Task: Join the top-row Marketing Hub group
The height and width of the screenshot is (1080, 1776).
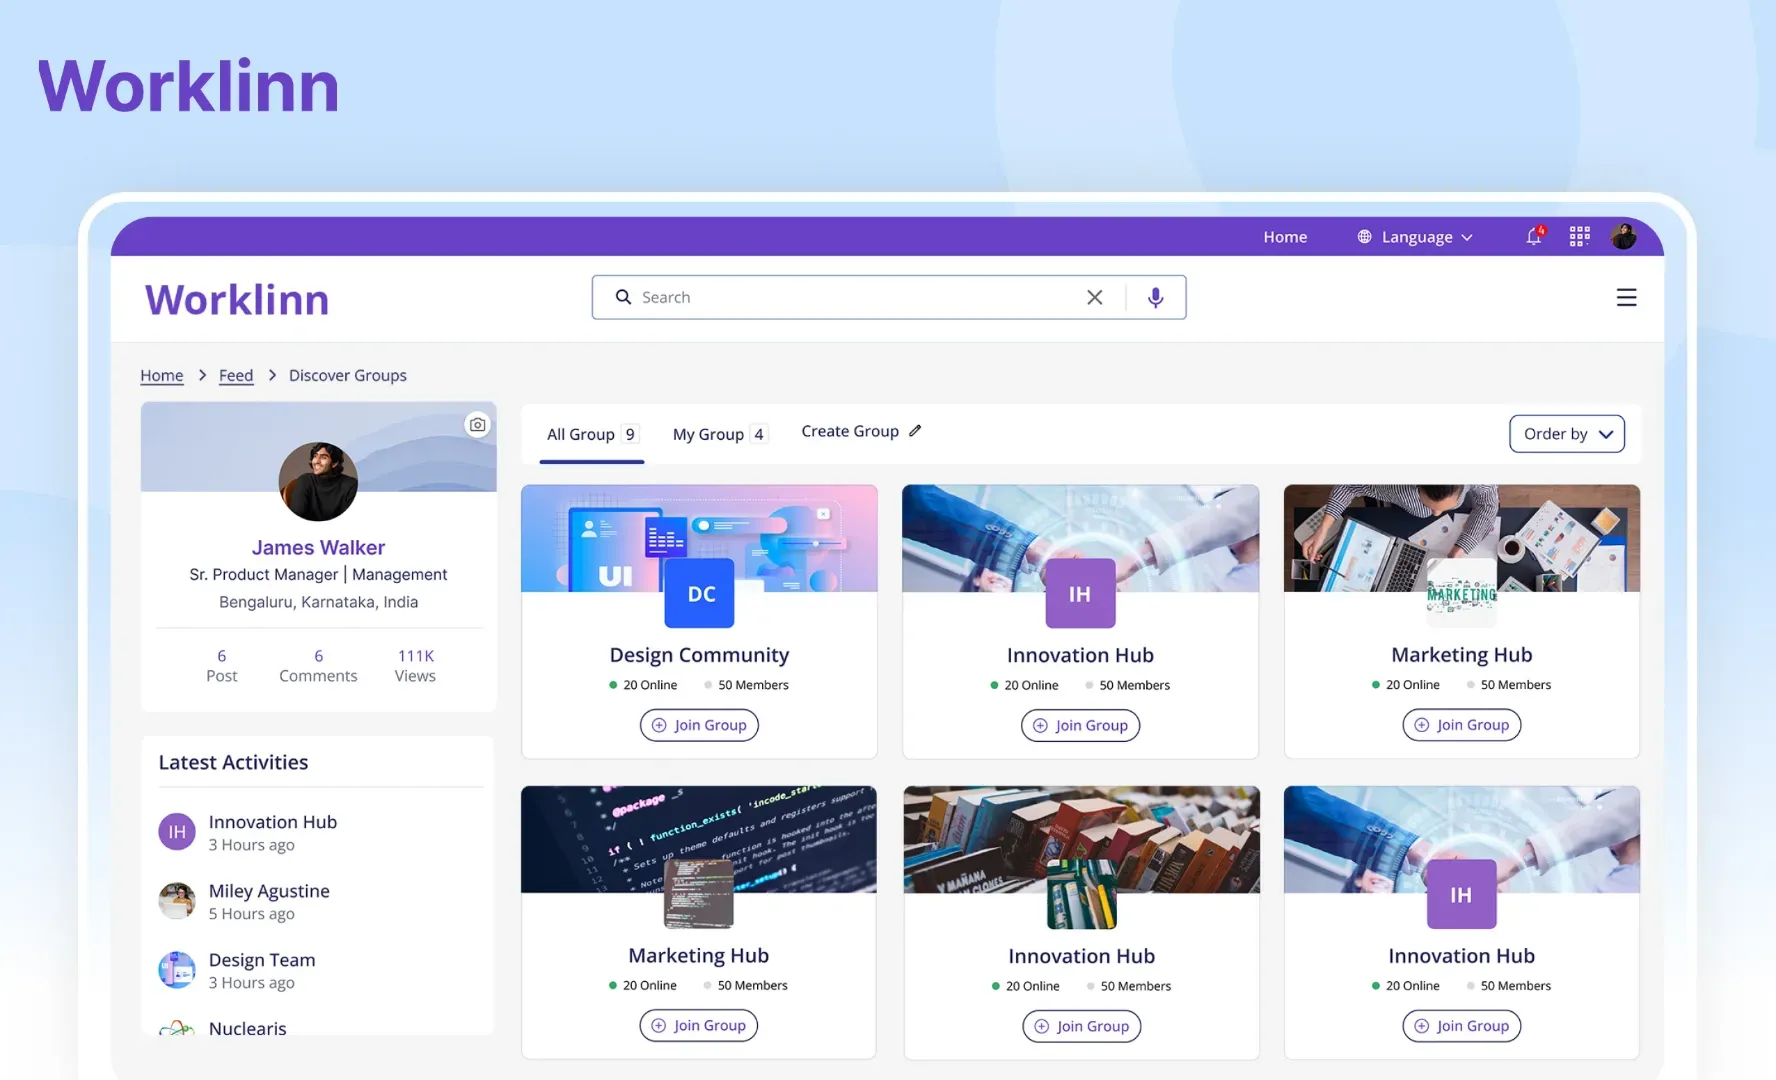Action: click(x=1462, y=725)
